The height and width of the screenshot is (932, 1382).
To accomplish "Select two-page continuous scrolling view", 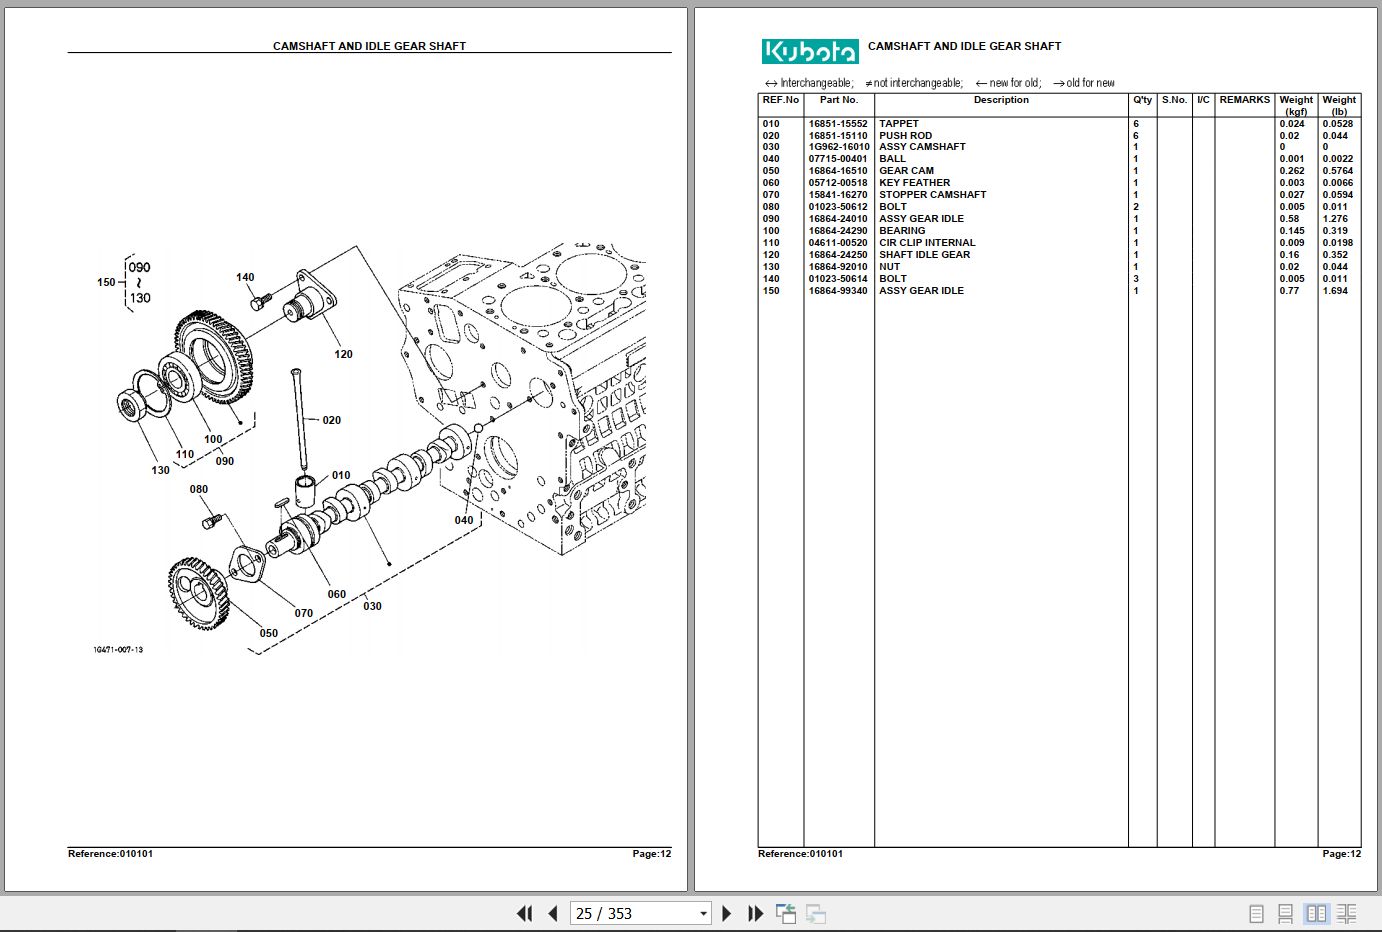I will click(1347, 913).
